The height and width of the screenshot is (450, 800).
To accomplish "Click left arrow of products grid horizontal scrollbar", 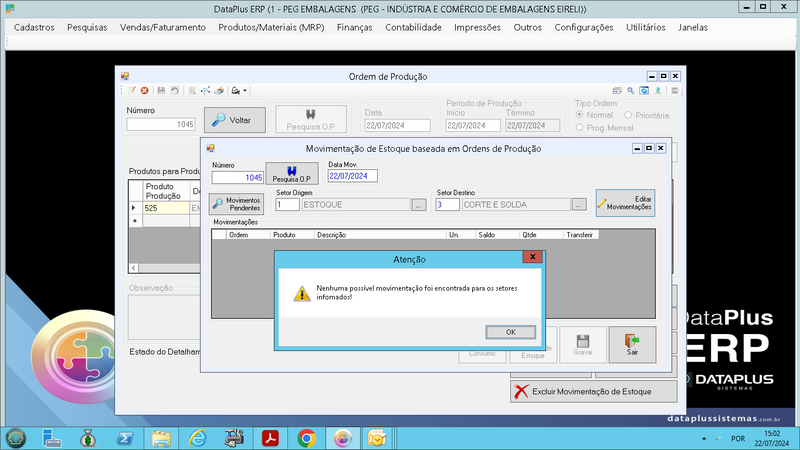I will (x=134, y=268).
